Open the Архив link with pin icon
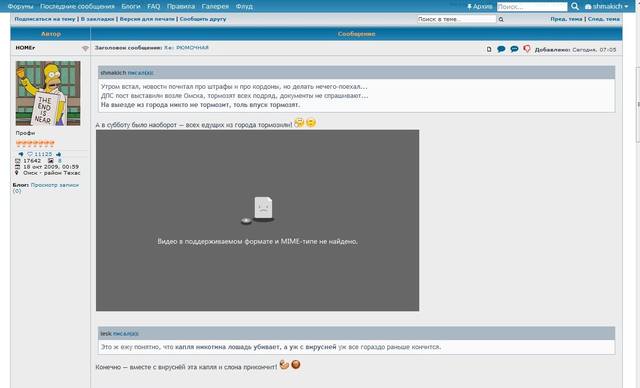 tap(480, 7)
